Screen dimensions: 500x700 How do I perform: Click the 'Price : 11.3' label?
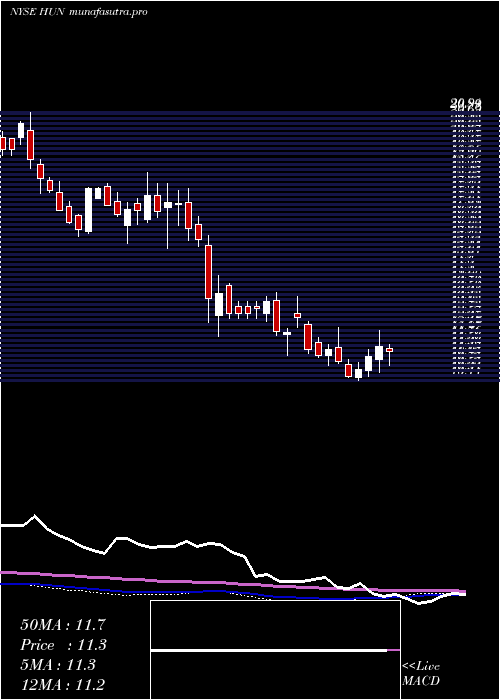(x=63, y=645)
